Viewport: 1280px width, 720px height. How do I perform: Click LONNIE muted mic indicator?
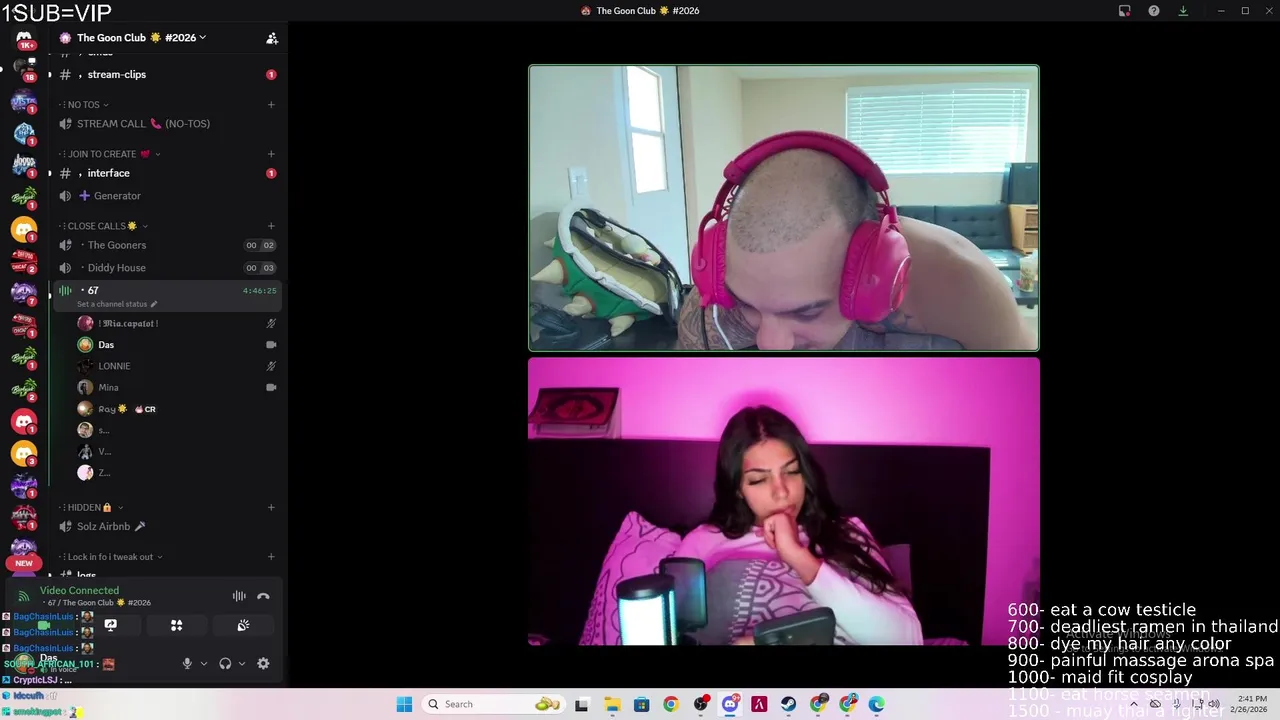(x=271, y=366)
